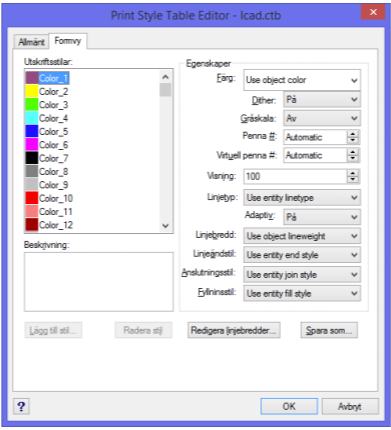The width and height of the screenshot is (391, 430).
Task: Click the green Color_3 swatch
Action: [x=32, y=105]
